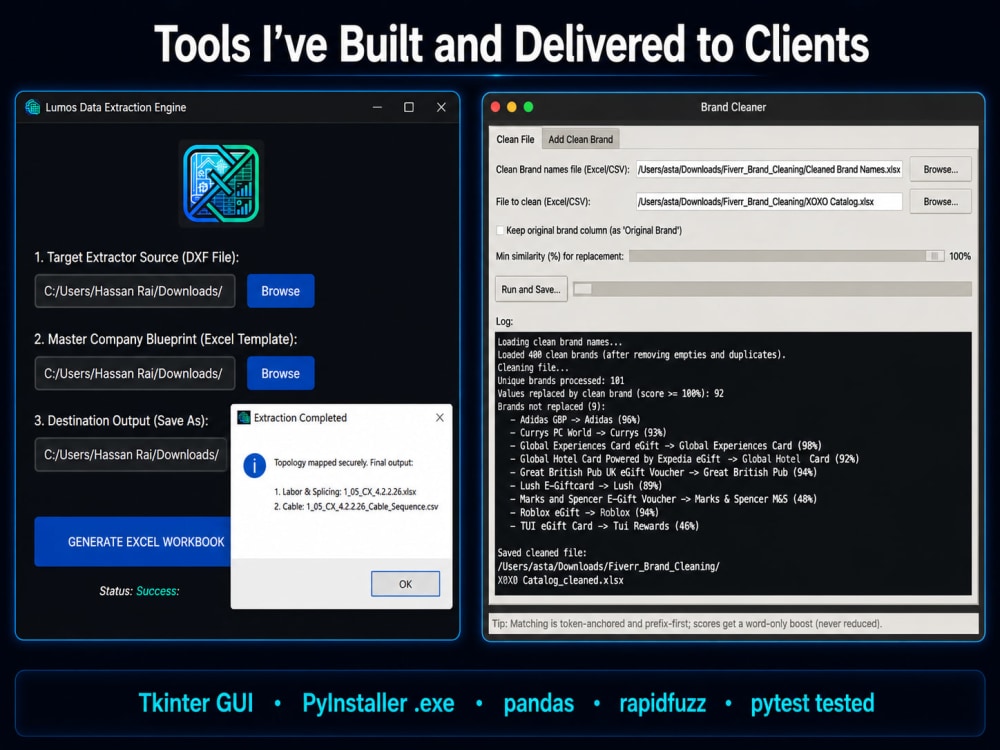This screenshot has height=750, width=1000.
Task: Click the Run and Save progress bar
Action: tap(772, 289)
